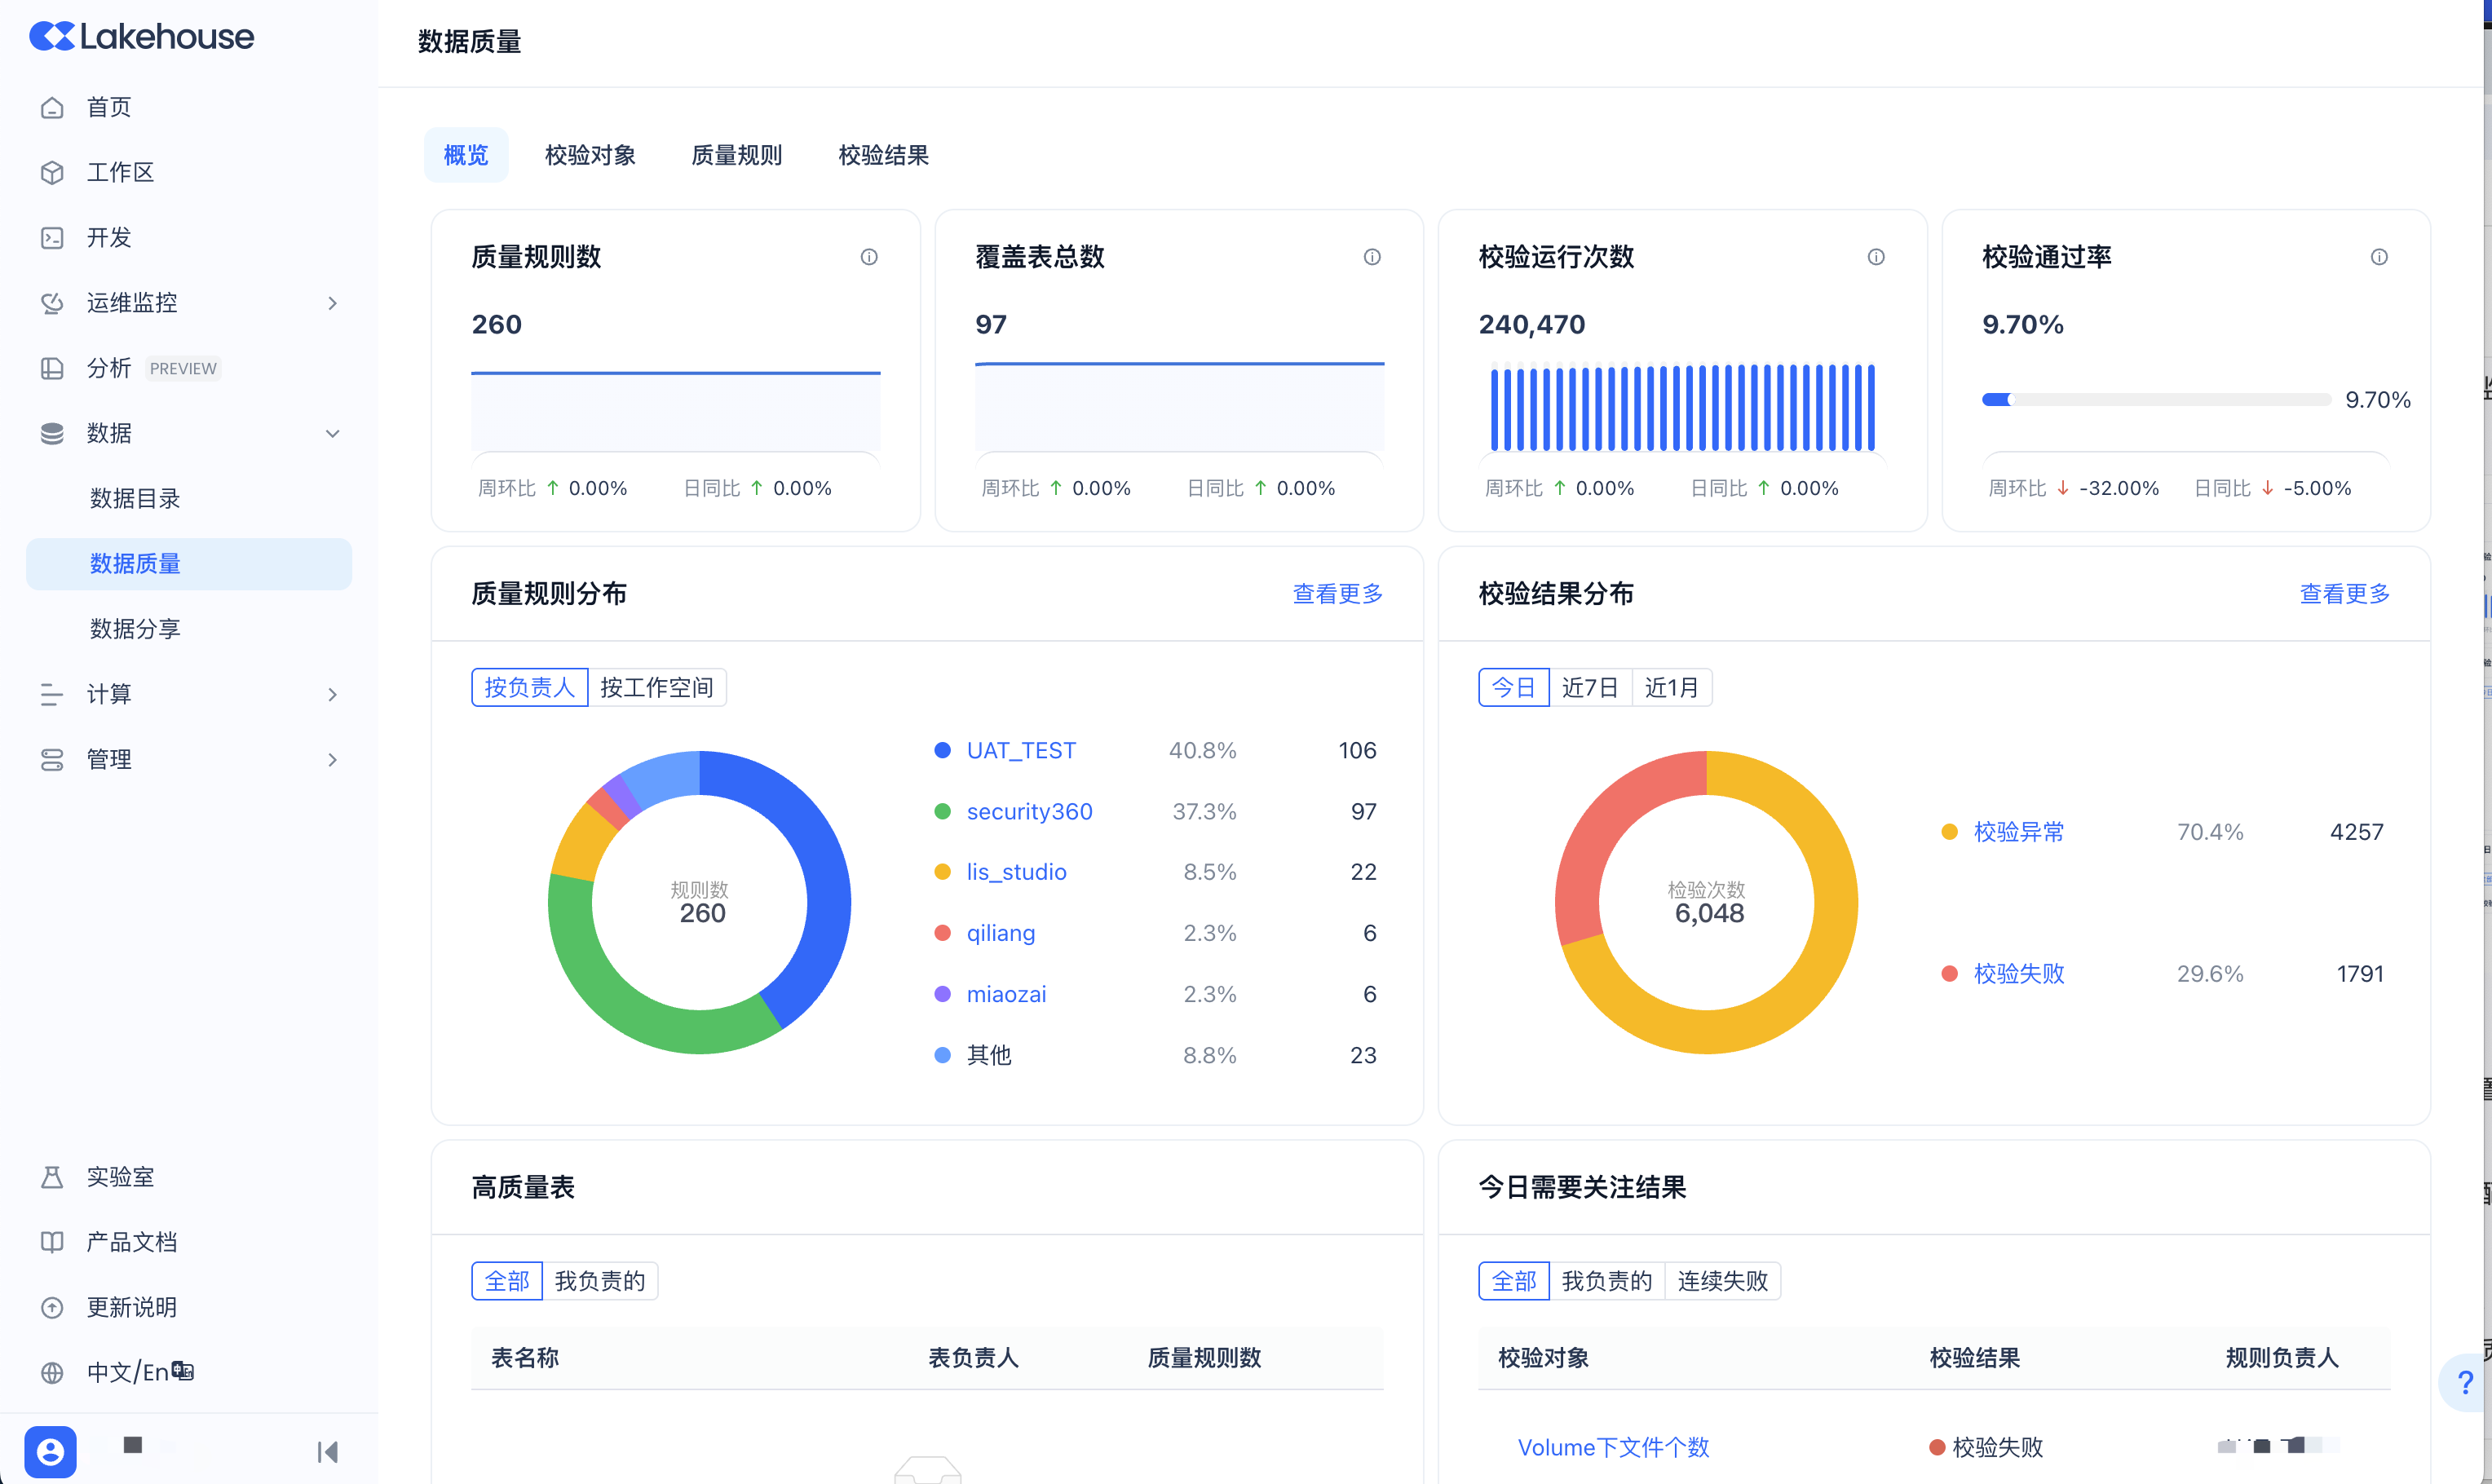The height and width of the screenshot is (1484, 2492).
Task: Open the help question mark bubble
Action: tap(2464, 1382)
